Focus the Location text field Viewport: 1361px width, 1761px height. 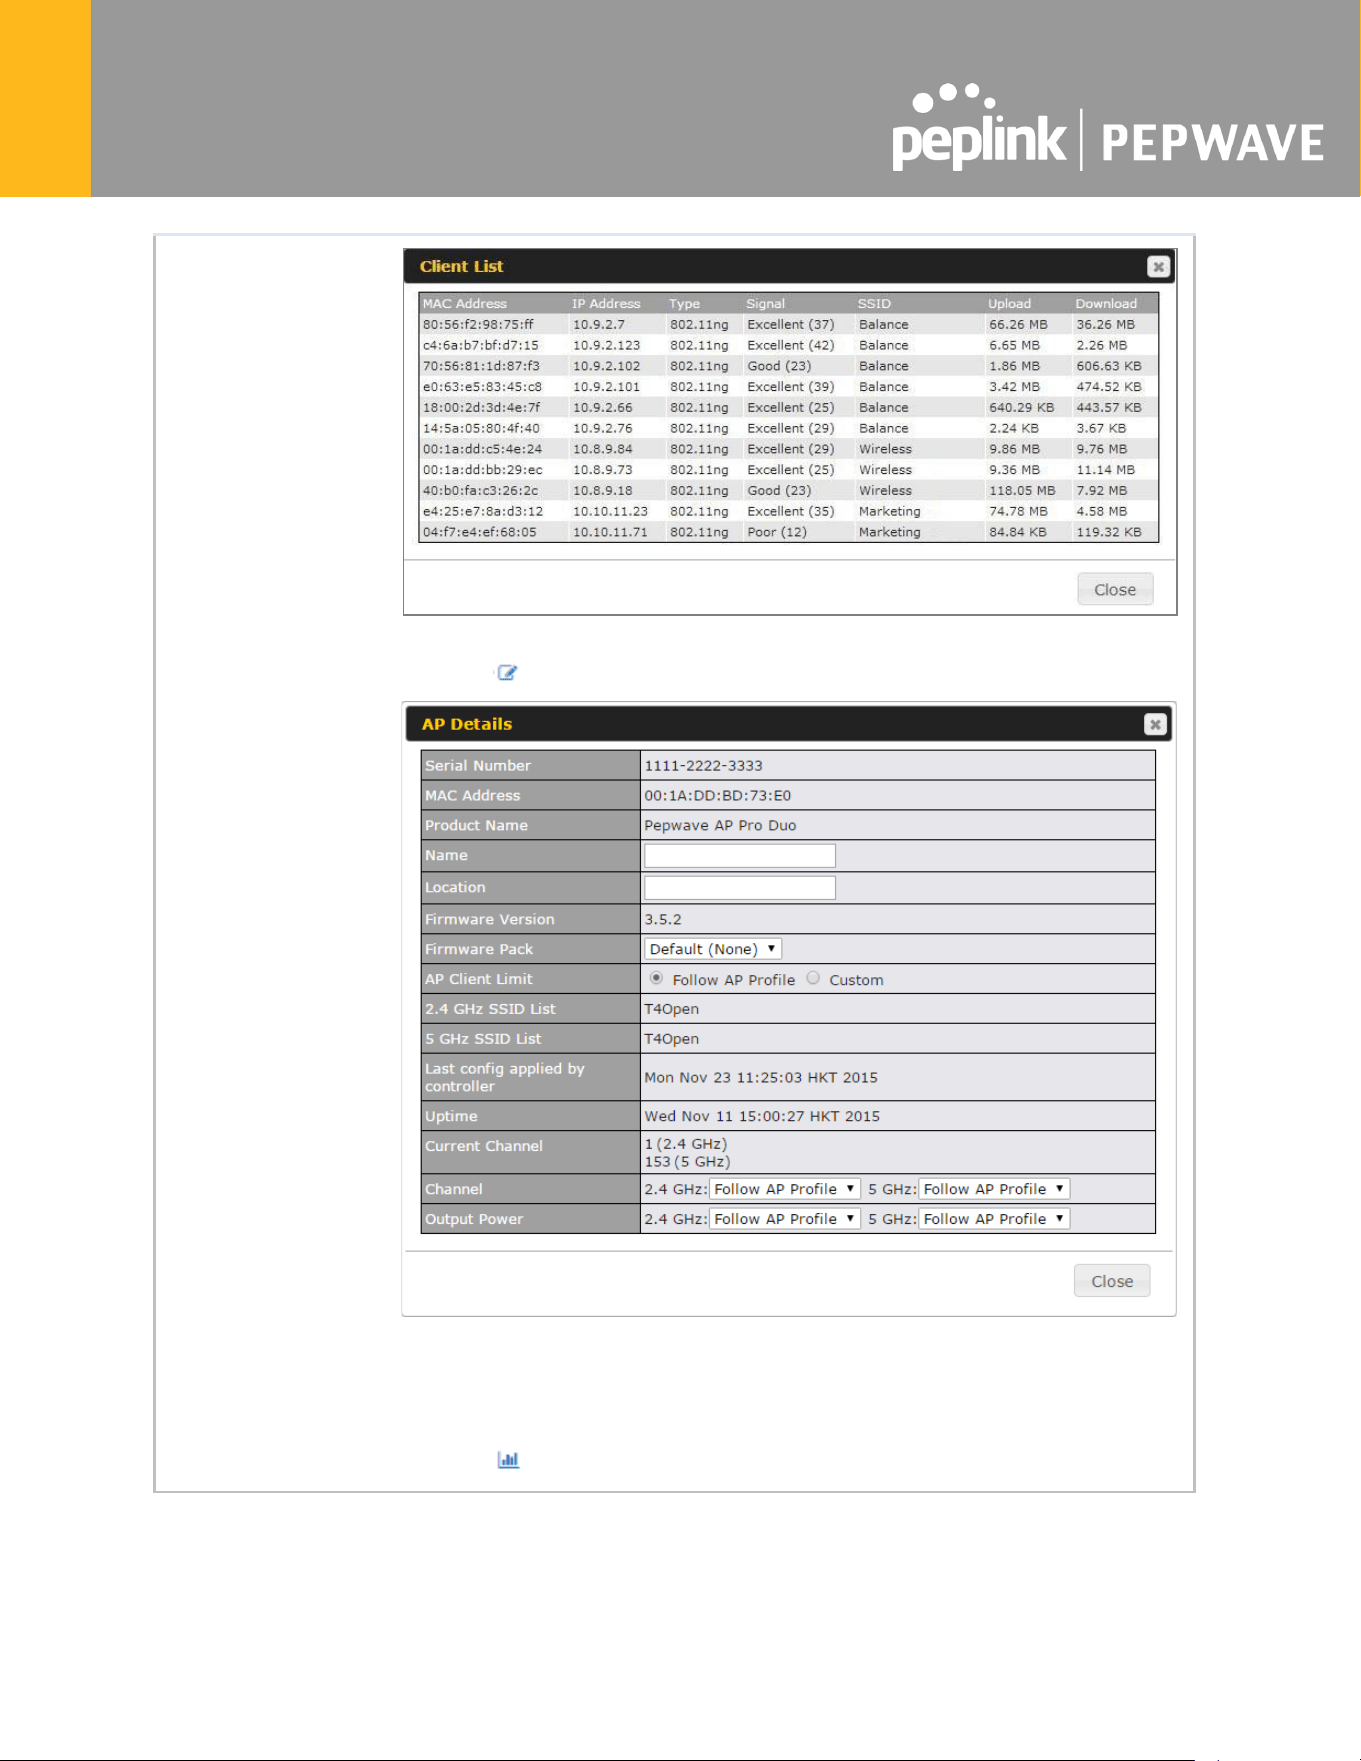pyautogui.click(x=740, y=887)
